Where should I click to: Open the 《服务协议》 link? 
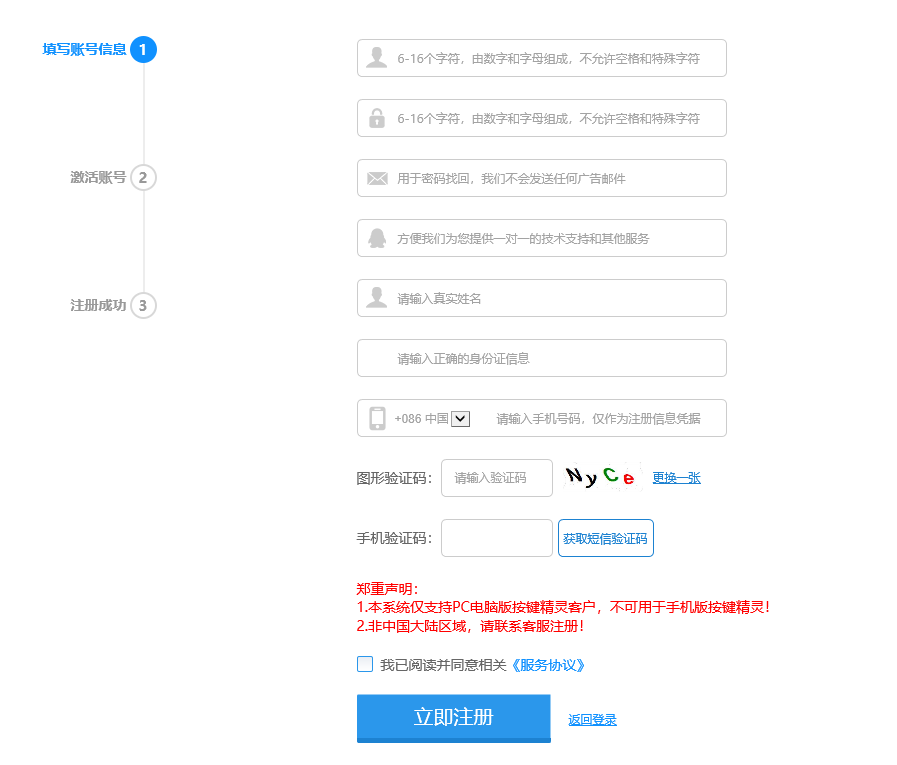pyautogui.click(x=547, y=665)
